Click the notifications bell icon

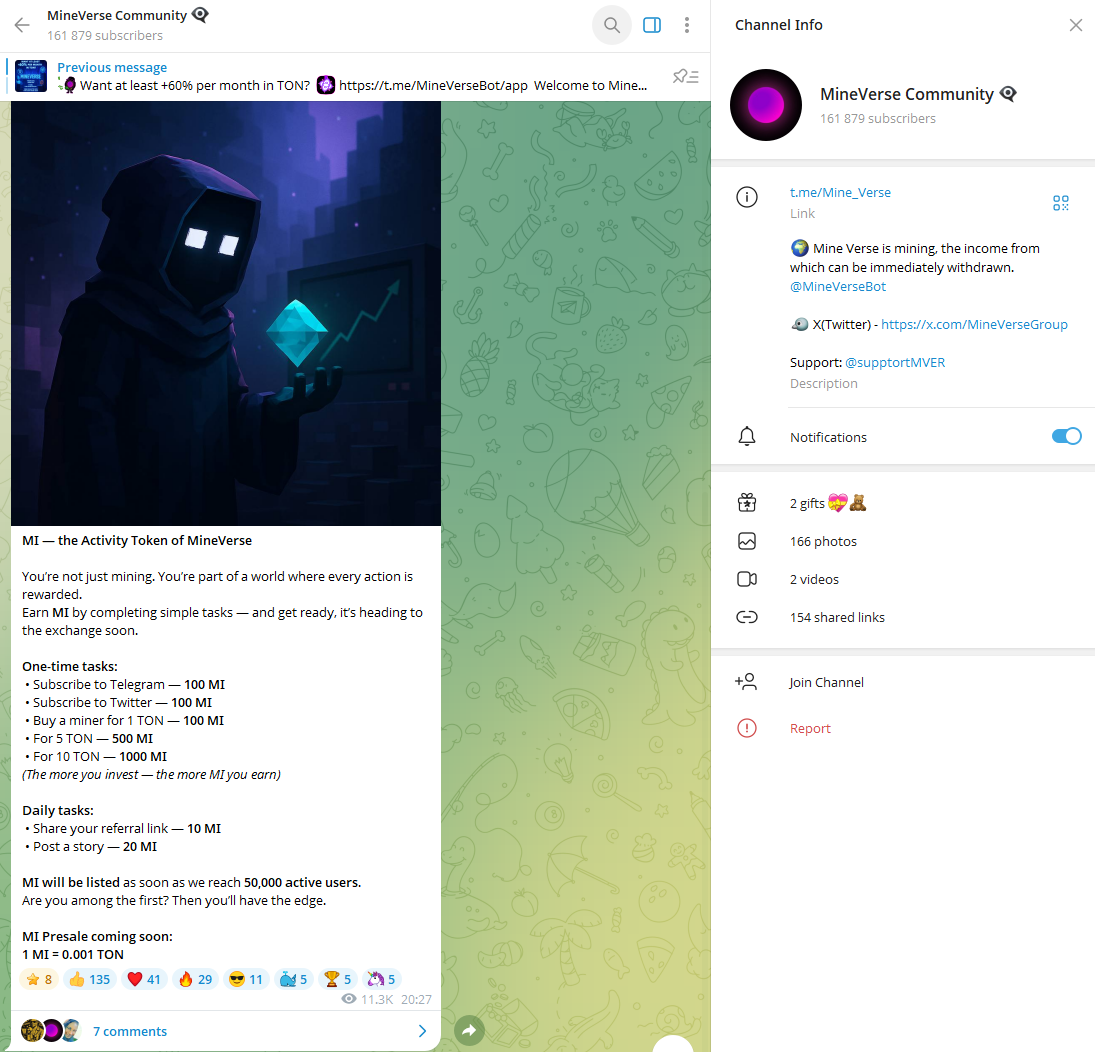pos(747,437)
